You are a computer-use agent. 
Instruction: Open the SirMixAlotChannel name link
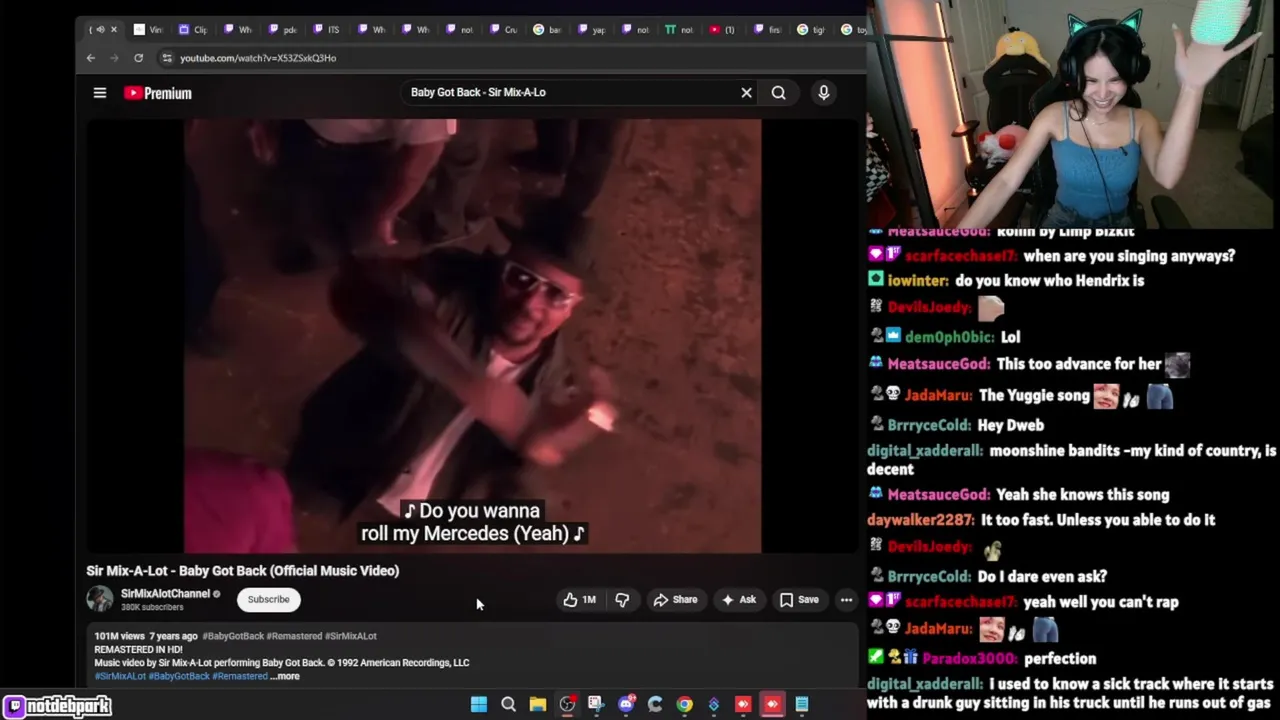coord(165,594)
